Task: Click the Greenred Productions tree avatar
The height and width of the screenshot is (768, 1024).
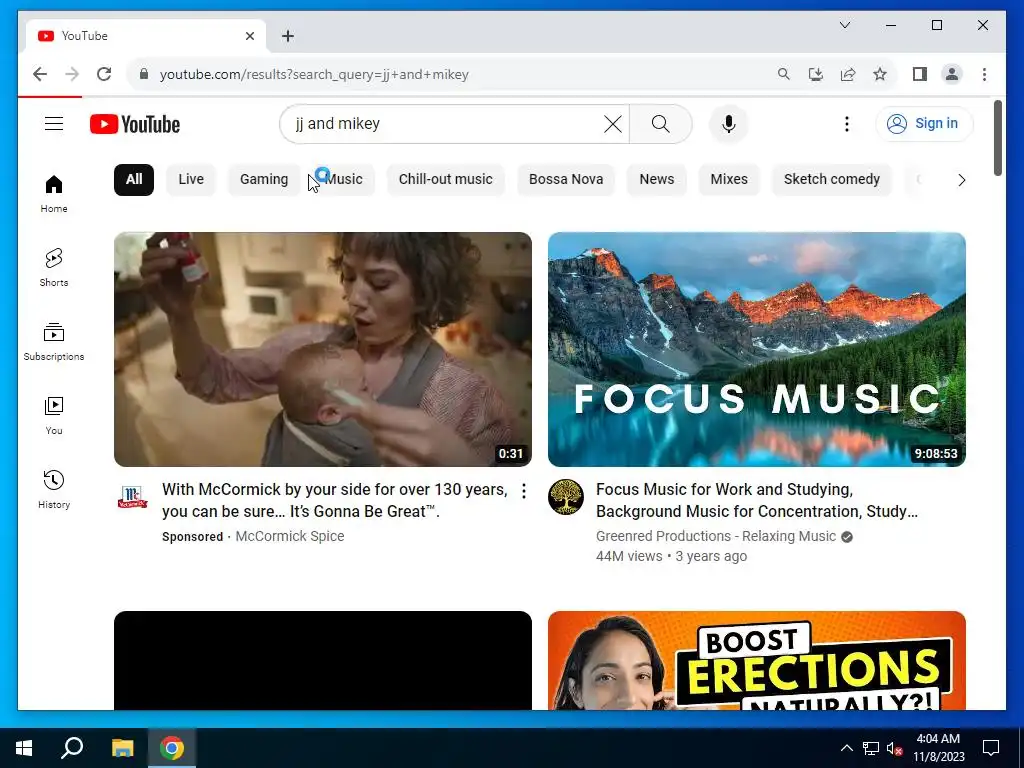Action: (x=566, y=497)
